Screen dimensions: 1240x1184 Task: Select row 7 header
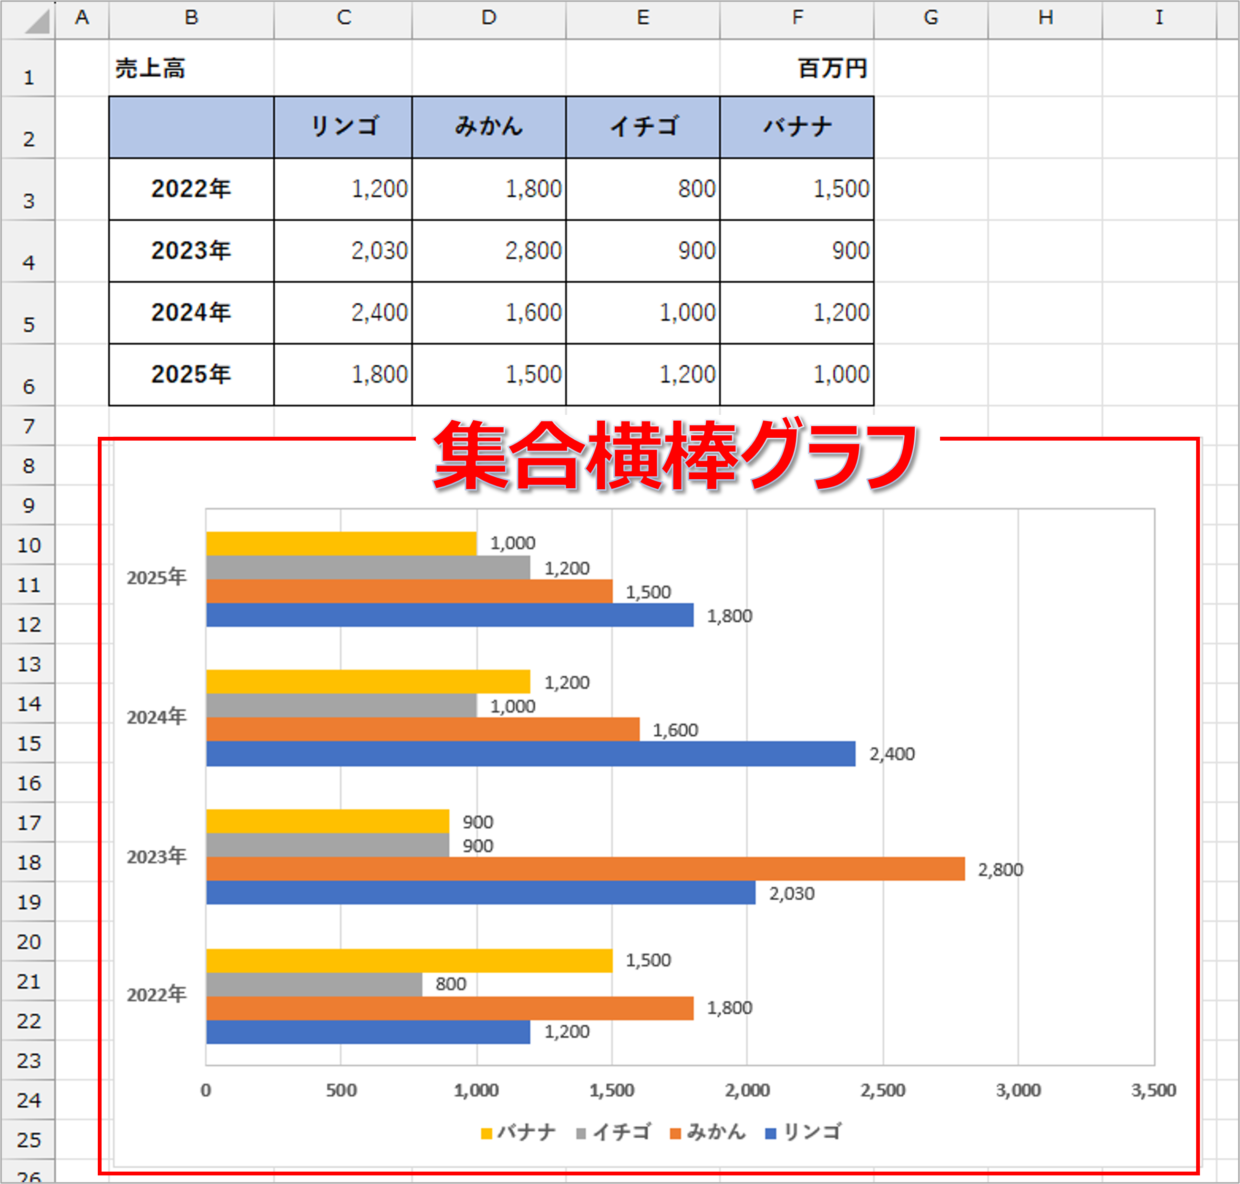[x=29, y=427]
